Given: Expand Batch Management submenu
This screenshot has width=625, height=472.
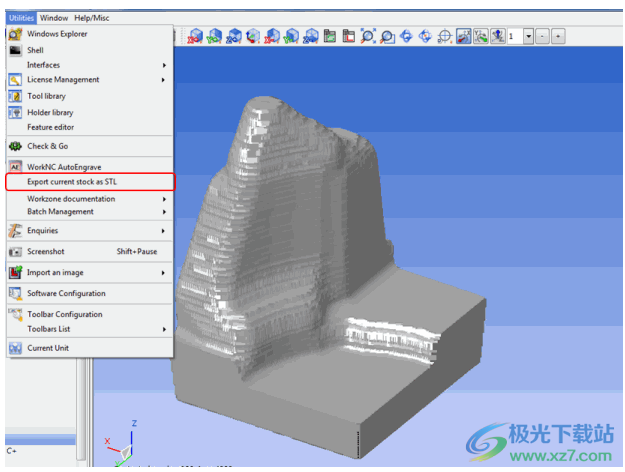Looking at the screenshot, I should click(90, 212).
